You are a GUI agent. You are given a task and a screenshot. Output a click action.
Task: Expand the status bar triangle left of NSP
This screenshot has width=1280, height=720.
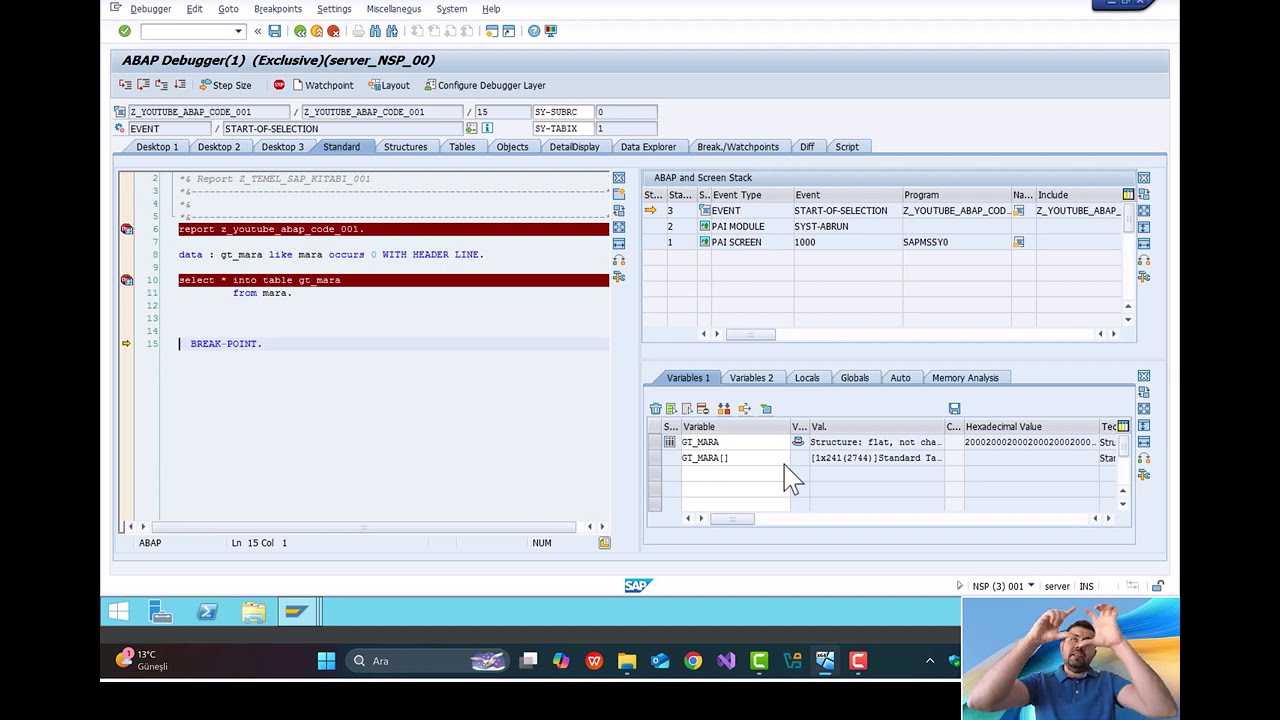[x=959, y=586]
